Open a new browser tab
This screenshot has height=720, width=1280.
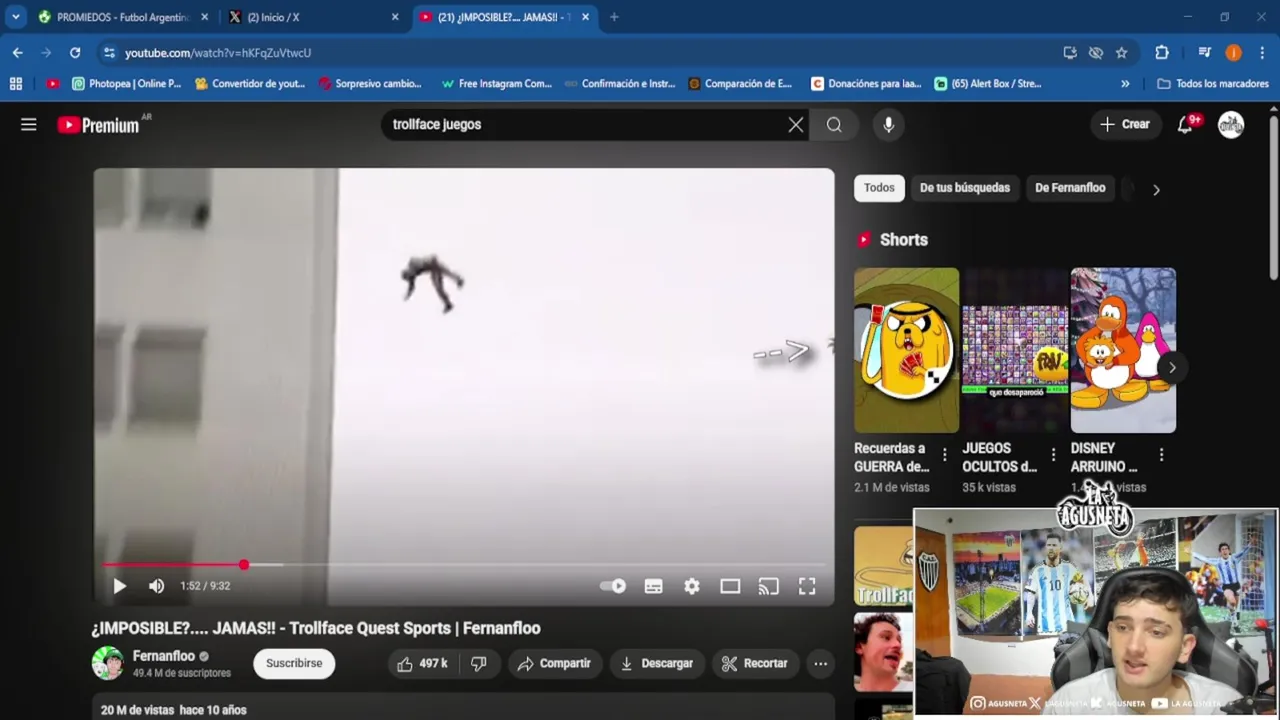pos(614,17)
